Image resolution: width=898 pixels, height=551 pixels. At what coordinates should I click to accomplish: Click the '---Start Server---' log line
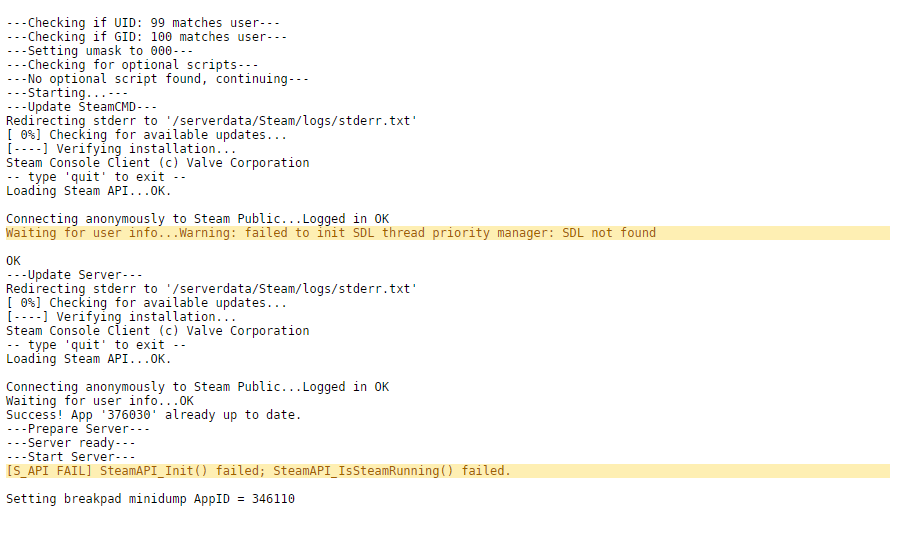[x=70, y=457]
